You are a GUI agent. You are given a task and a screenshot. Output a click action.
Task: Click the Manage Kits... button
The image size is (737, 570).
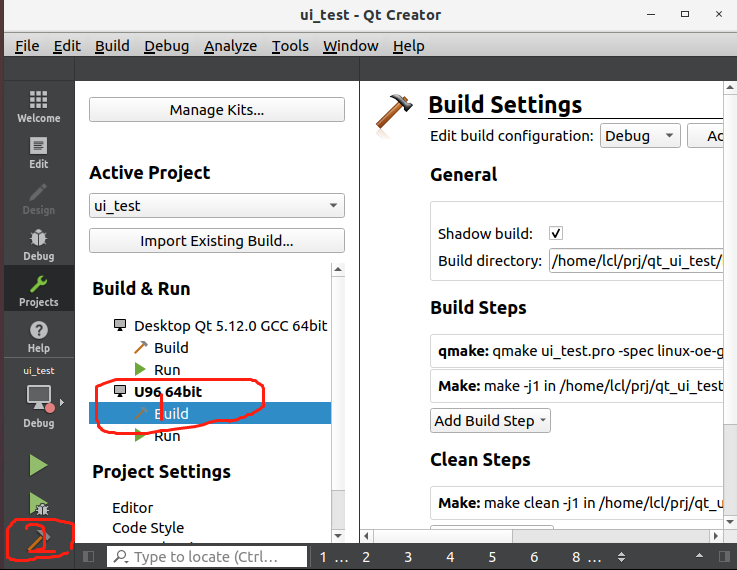[217, 109]
